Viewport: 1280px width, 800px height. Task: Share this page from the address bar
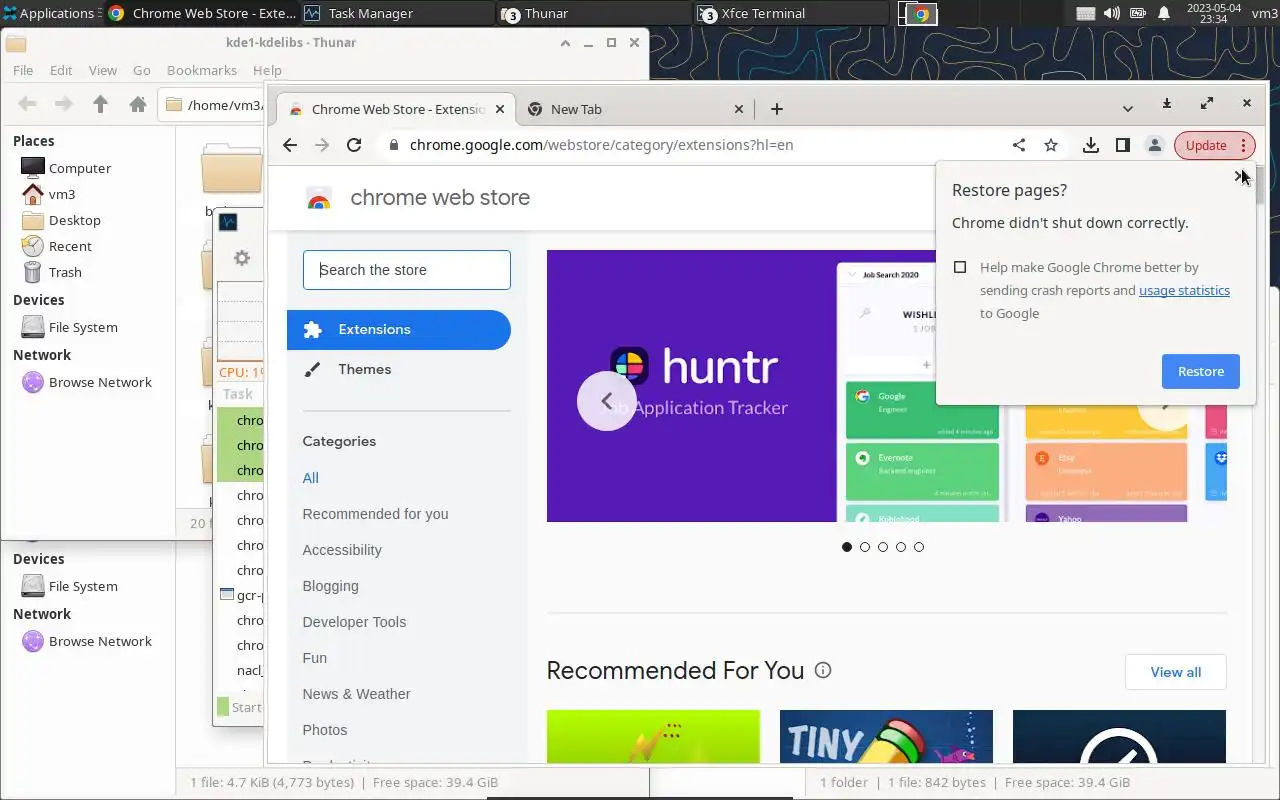1019,145
